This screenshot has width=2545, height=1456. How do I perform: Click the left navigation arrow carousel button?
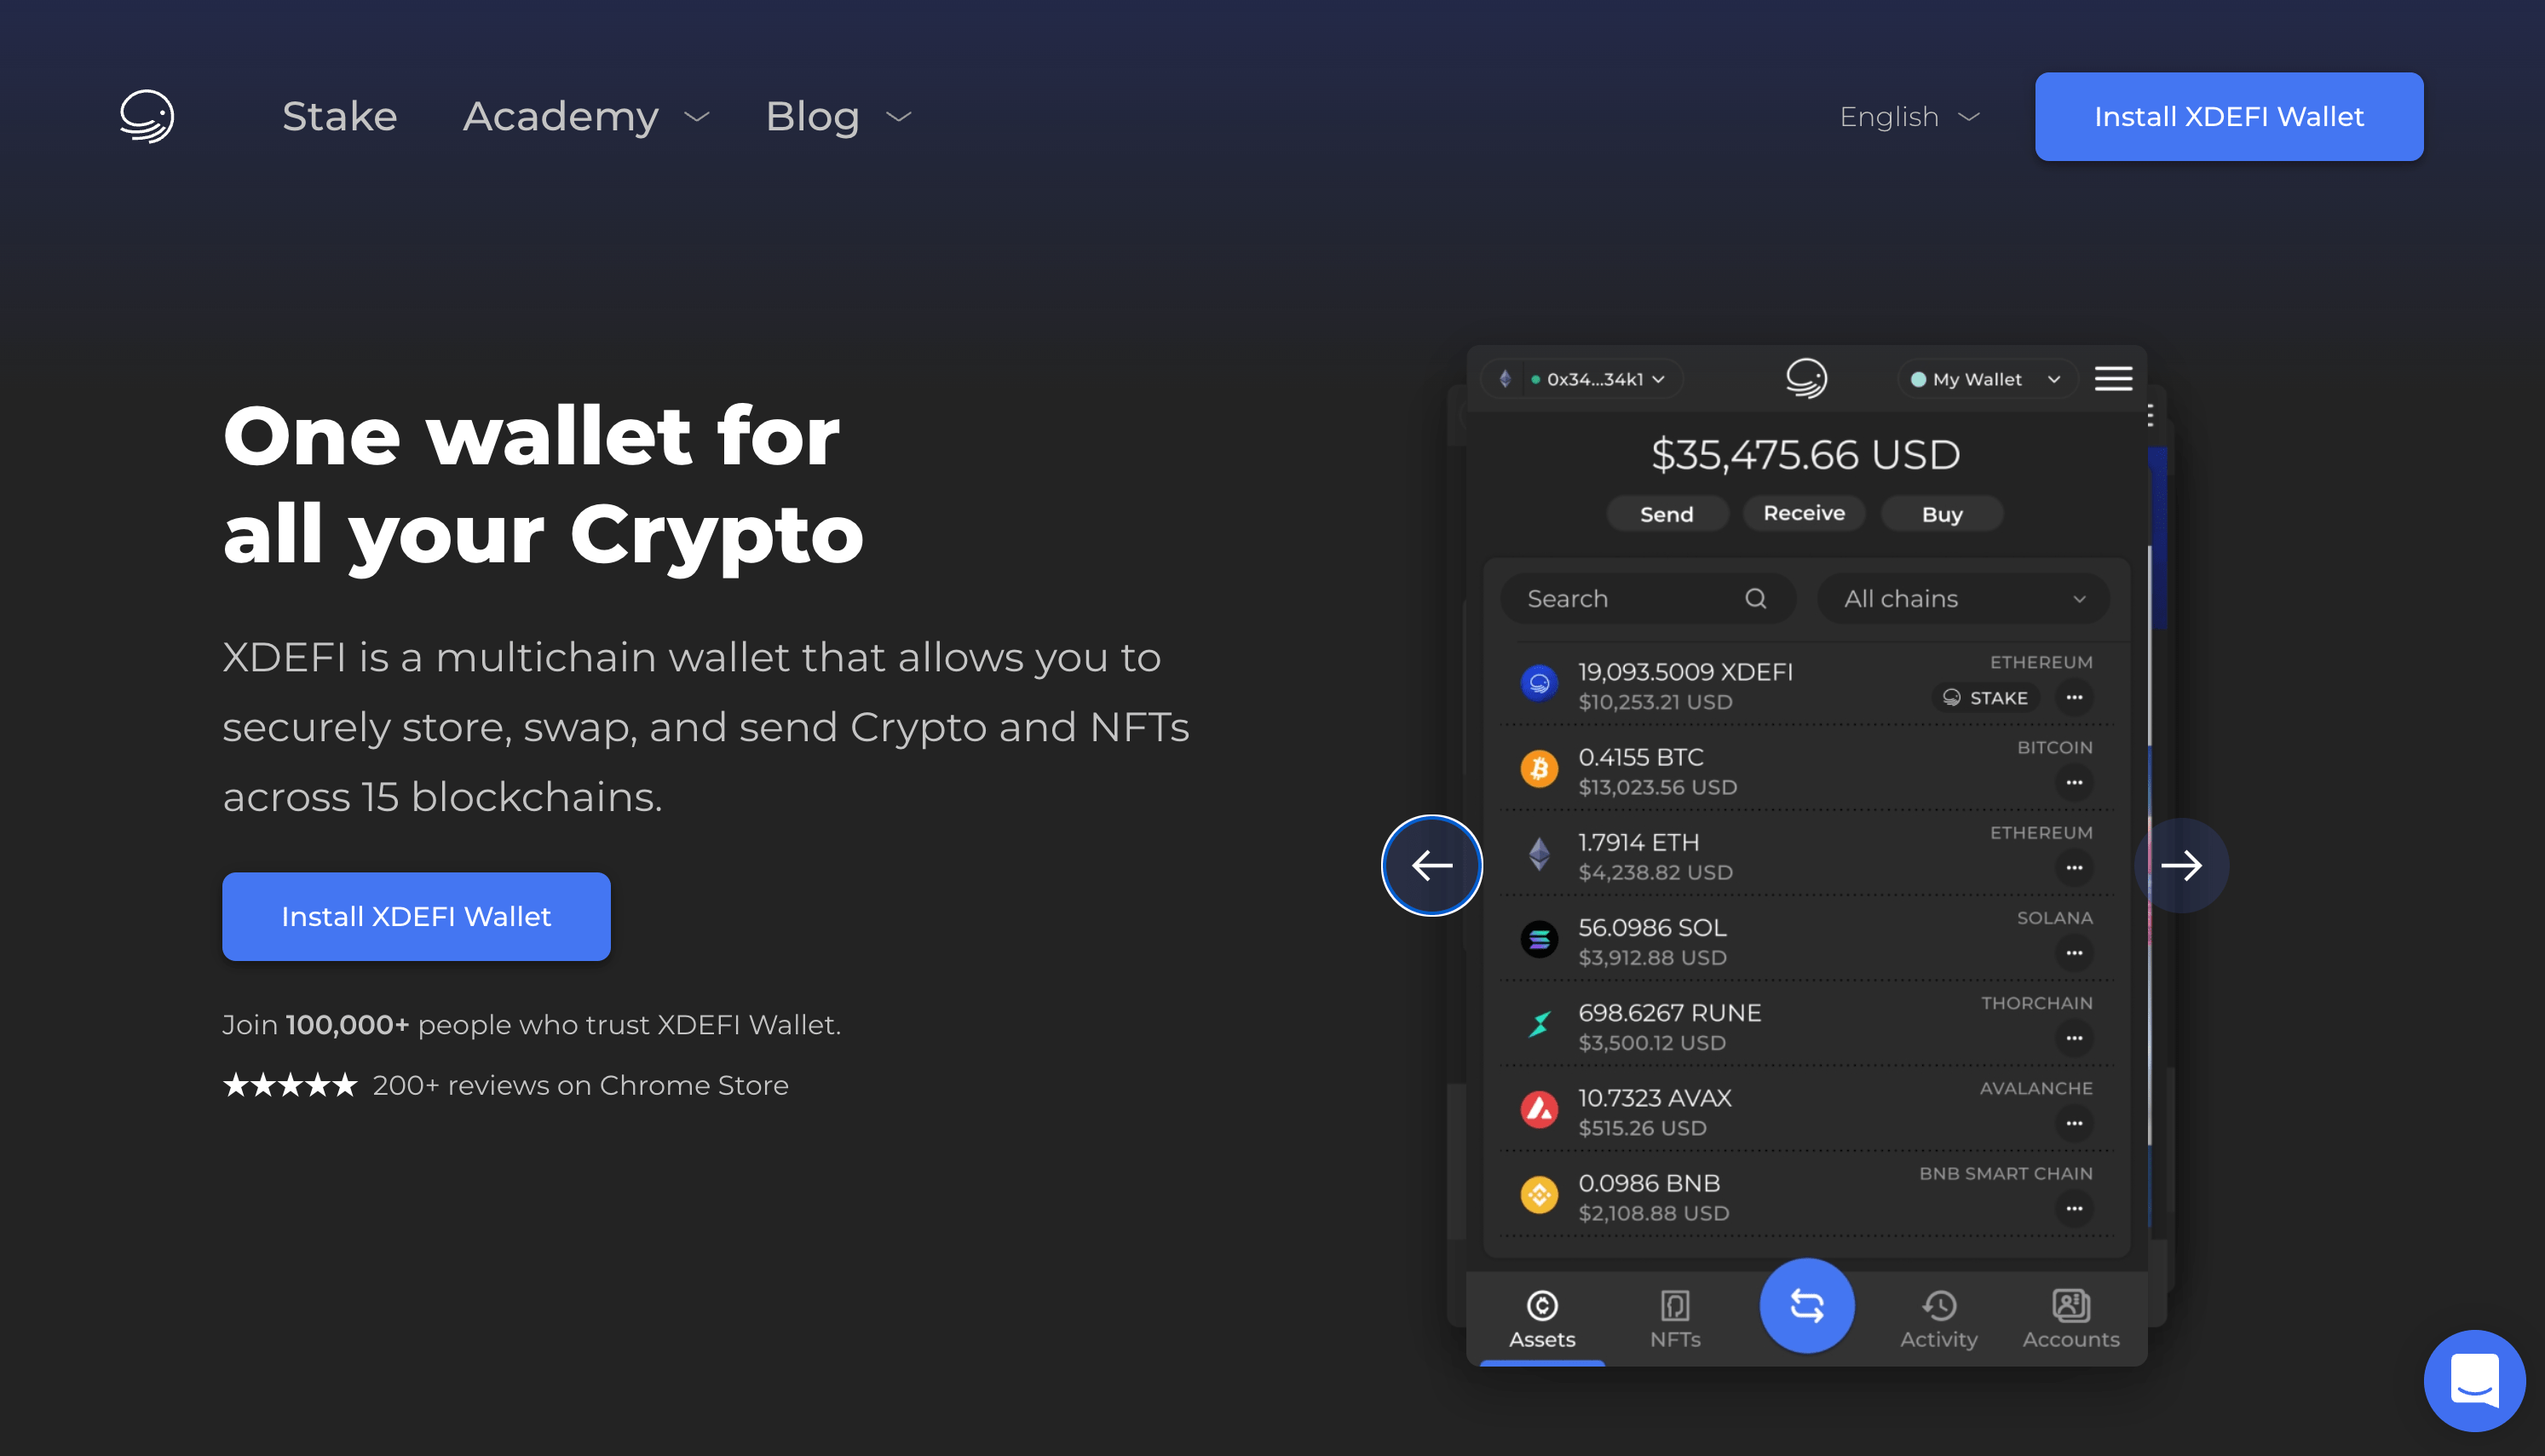click(1433, 866)
